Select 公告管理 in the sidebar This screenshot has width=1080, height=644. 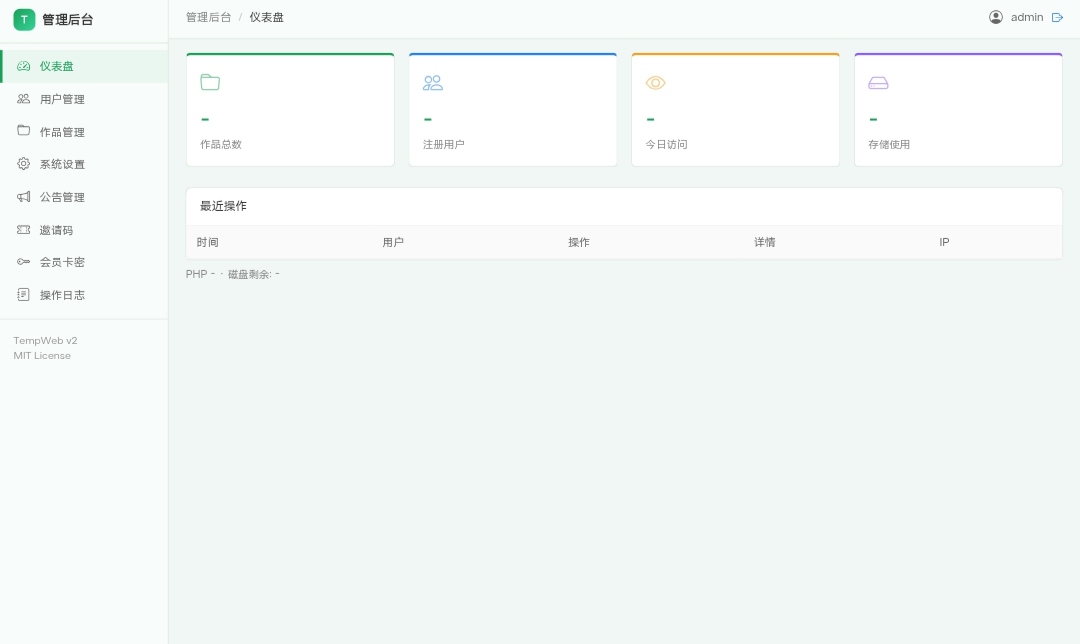tap(84, 197)
